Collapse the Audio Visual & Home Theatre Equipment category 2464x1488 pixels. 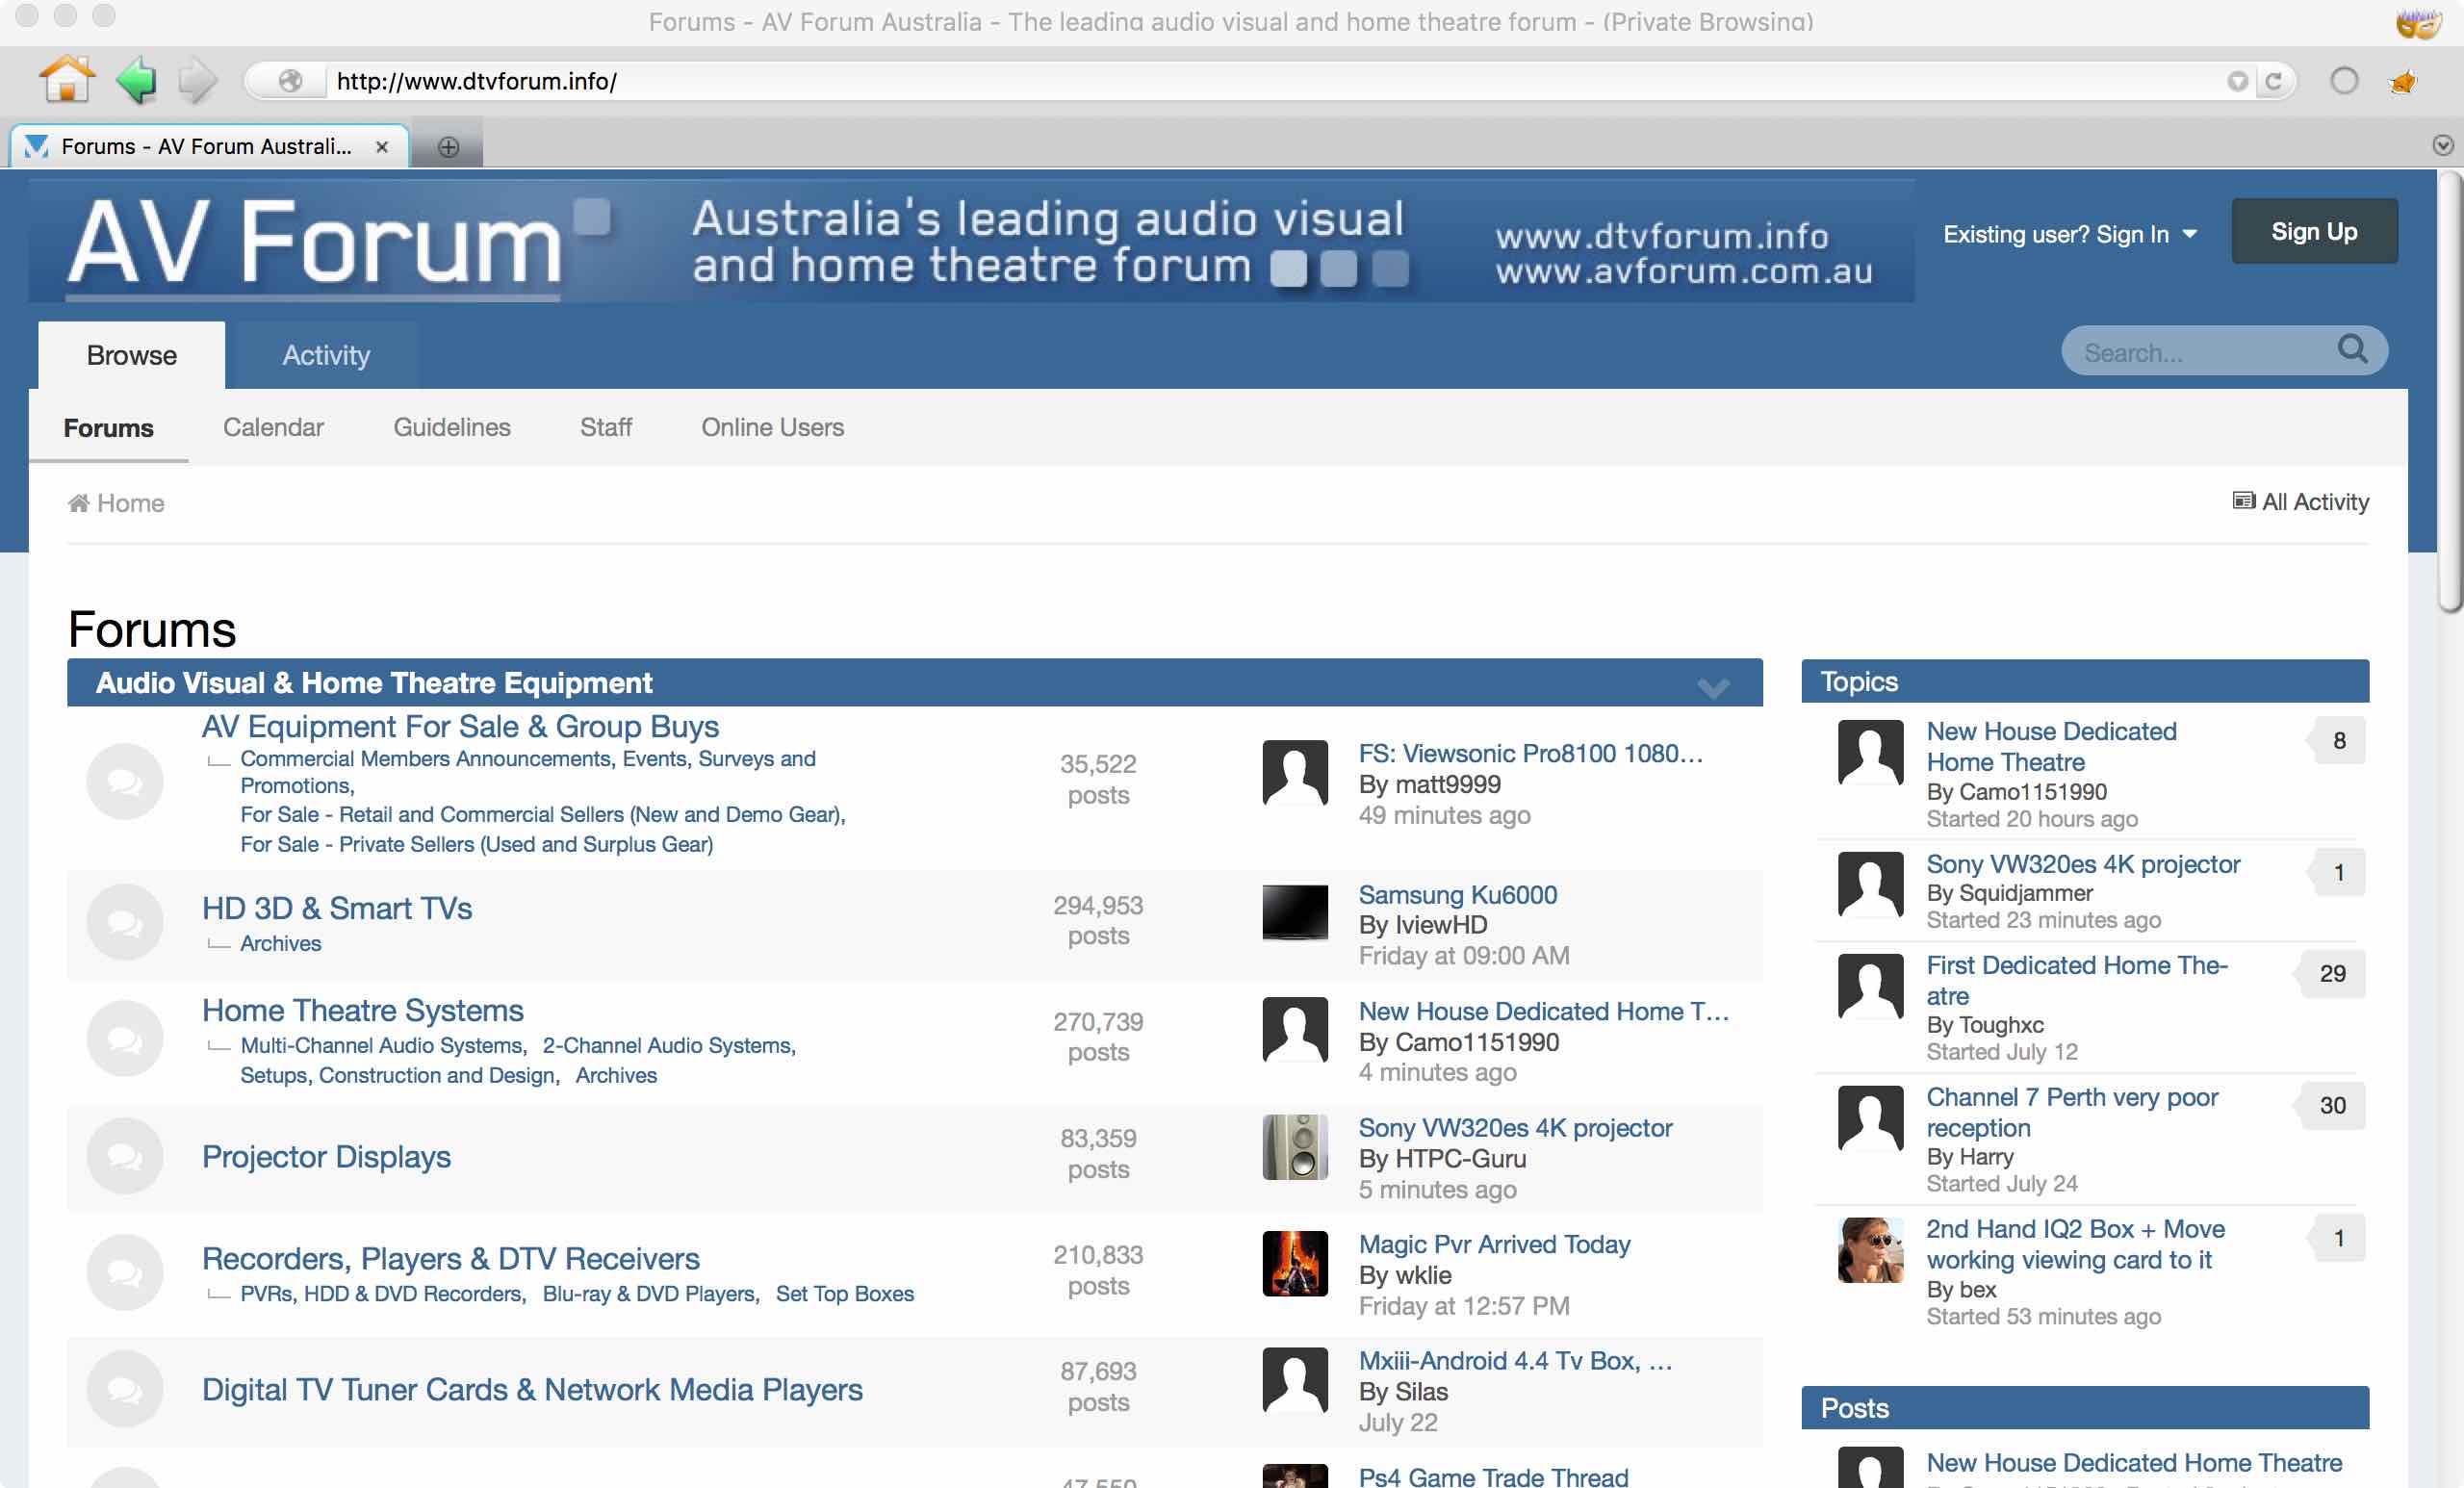[1713, 686]
